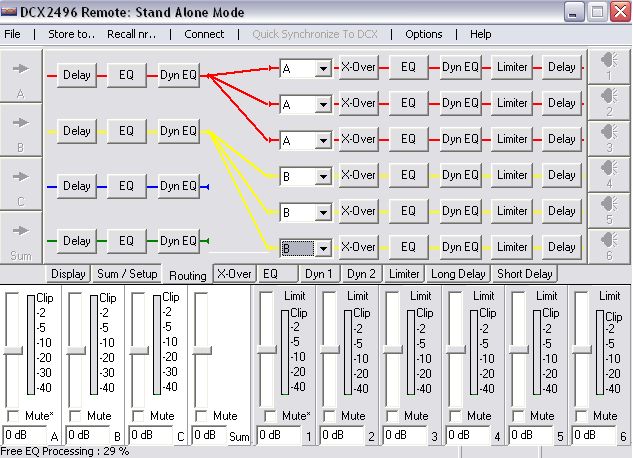This screenshot has width=633, height=458.
Task: Click input A 0 dB gain field
Action: click(x=24, y=435)
